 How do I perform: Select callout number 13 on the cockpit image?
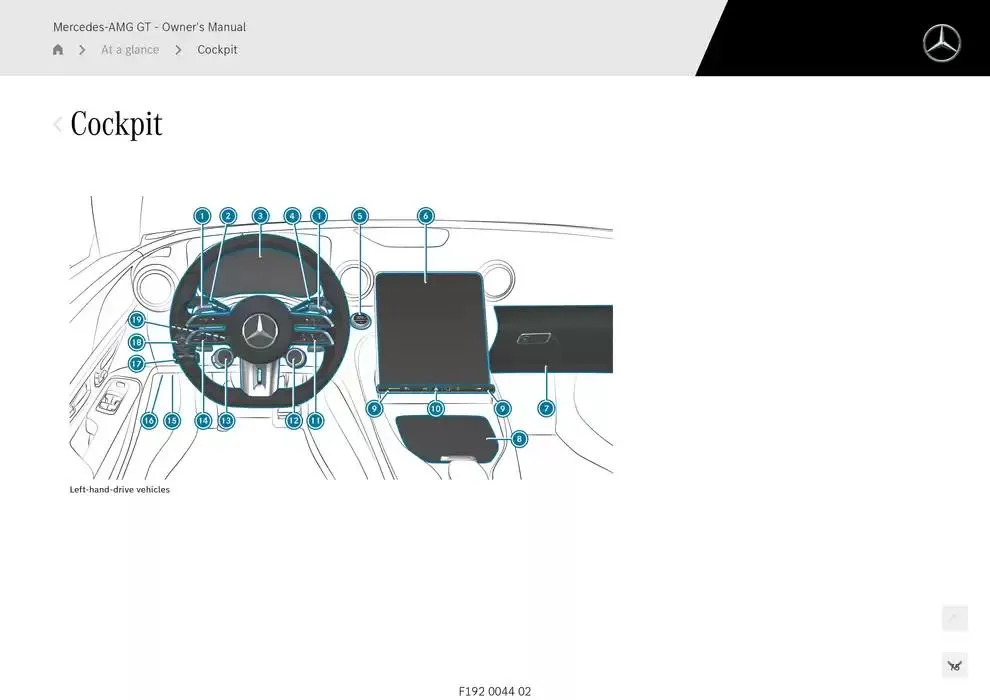point(226,421)
